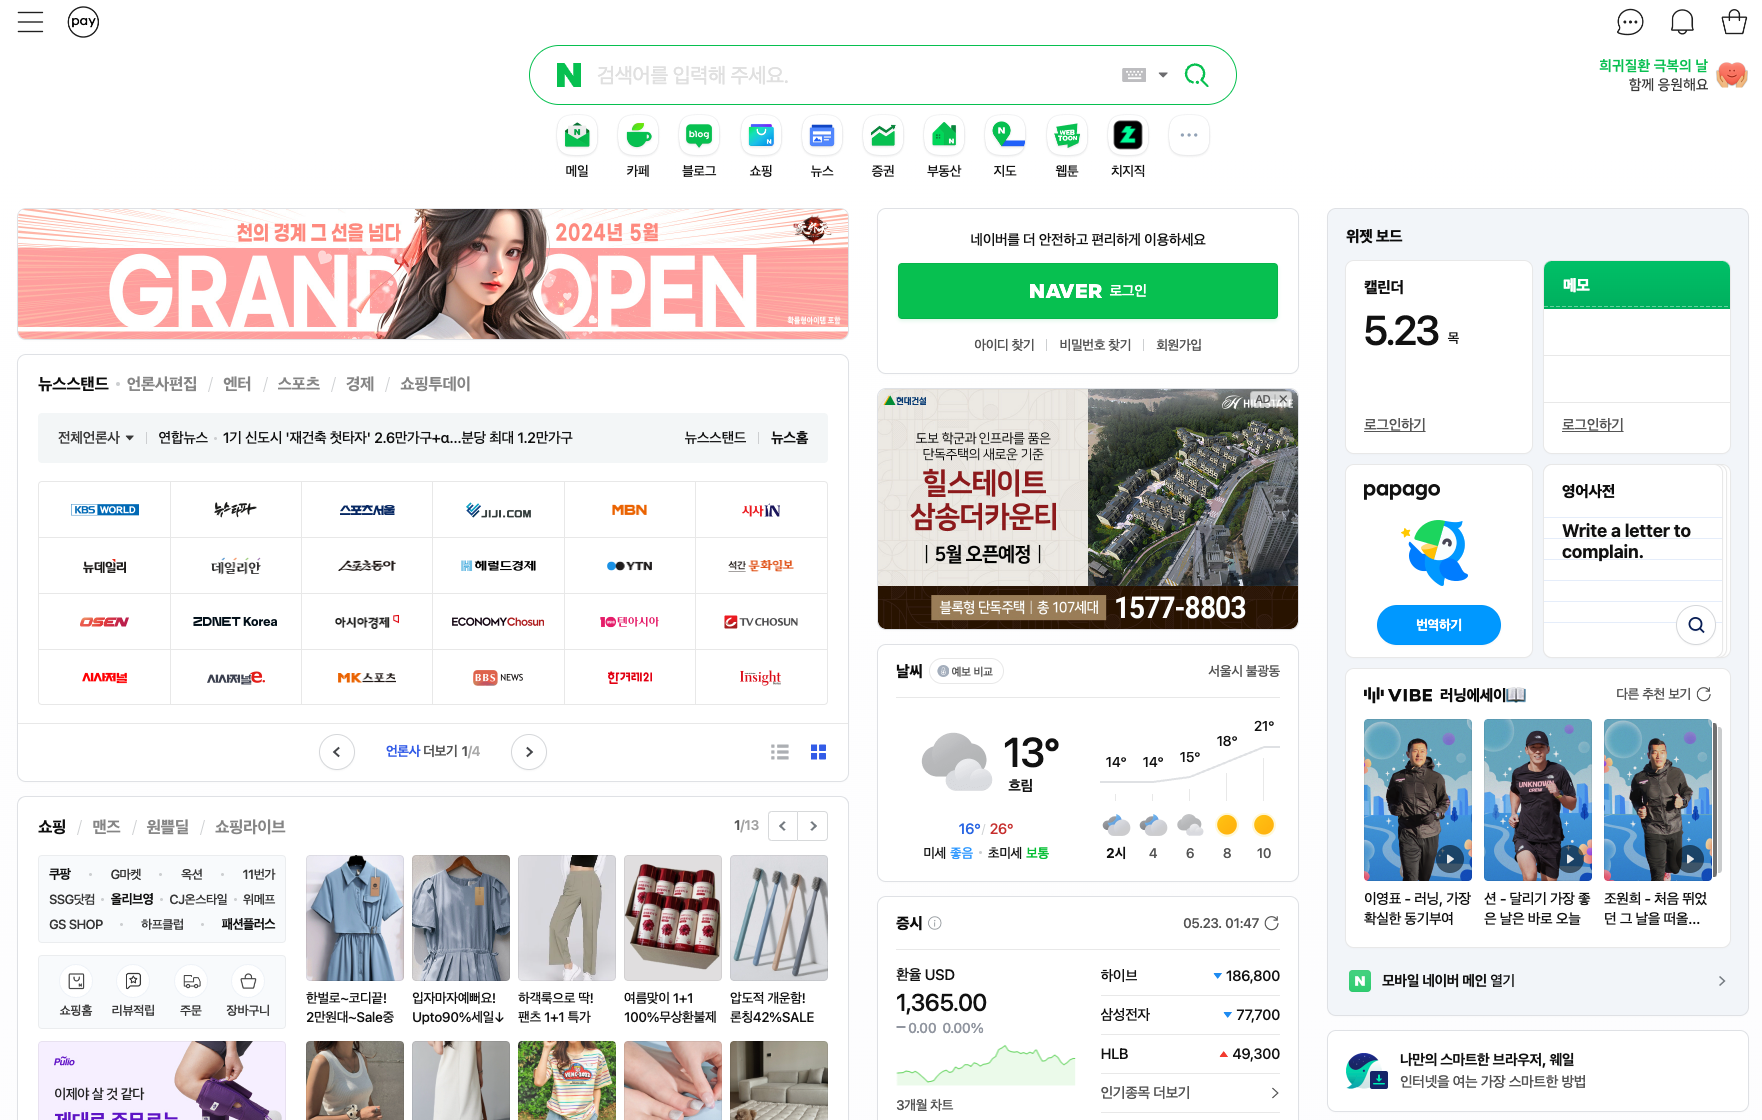Switch to the 맨즈 shopping tab
Screen dimensions: 1762x1120
[x=106, y=827]
